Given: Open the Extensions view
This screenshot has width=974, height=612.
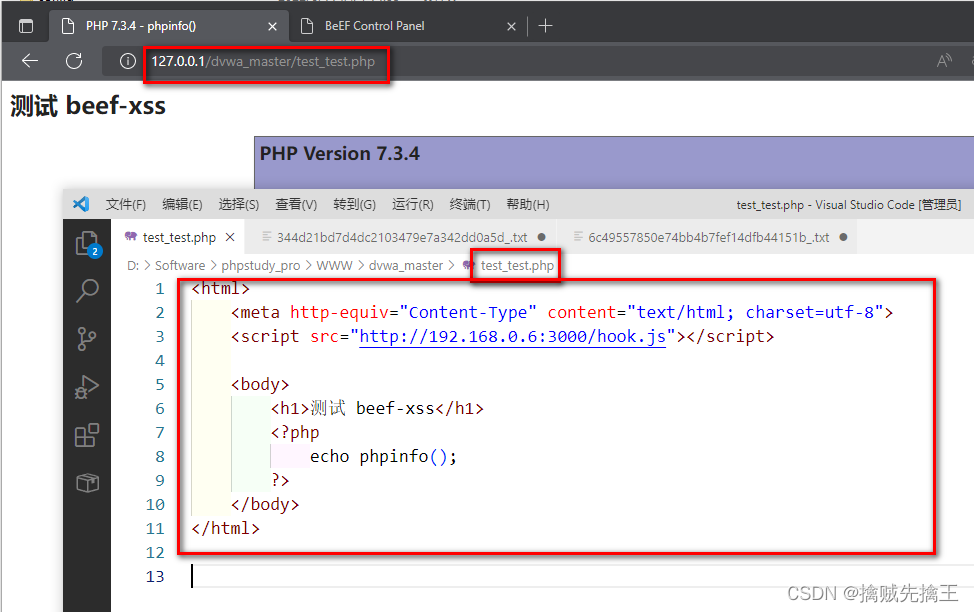Looking at the screenshot, I should [86, 435].
